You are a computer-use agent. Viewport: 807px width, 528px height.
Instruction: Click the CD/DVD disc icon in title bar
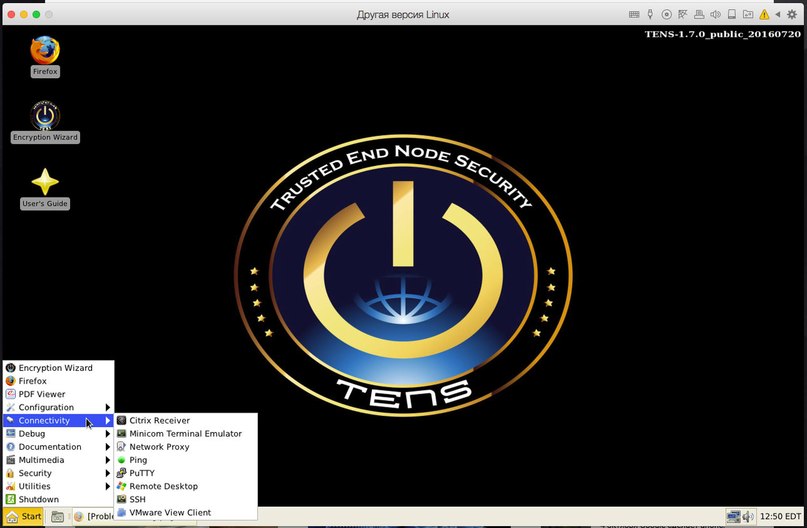(666, 14)
